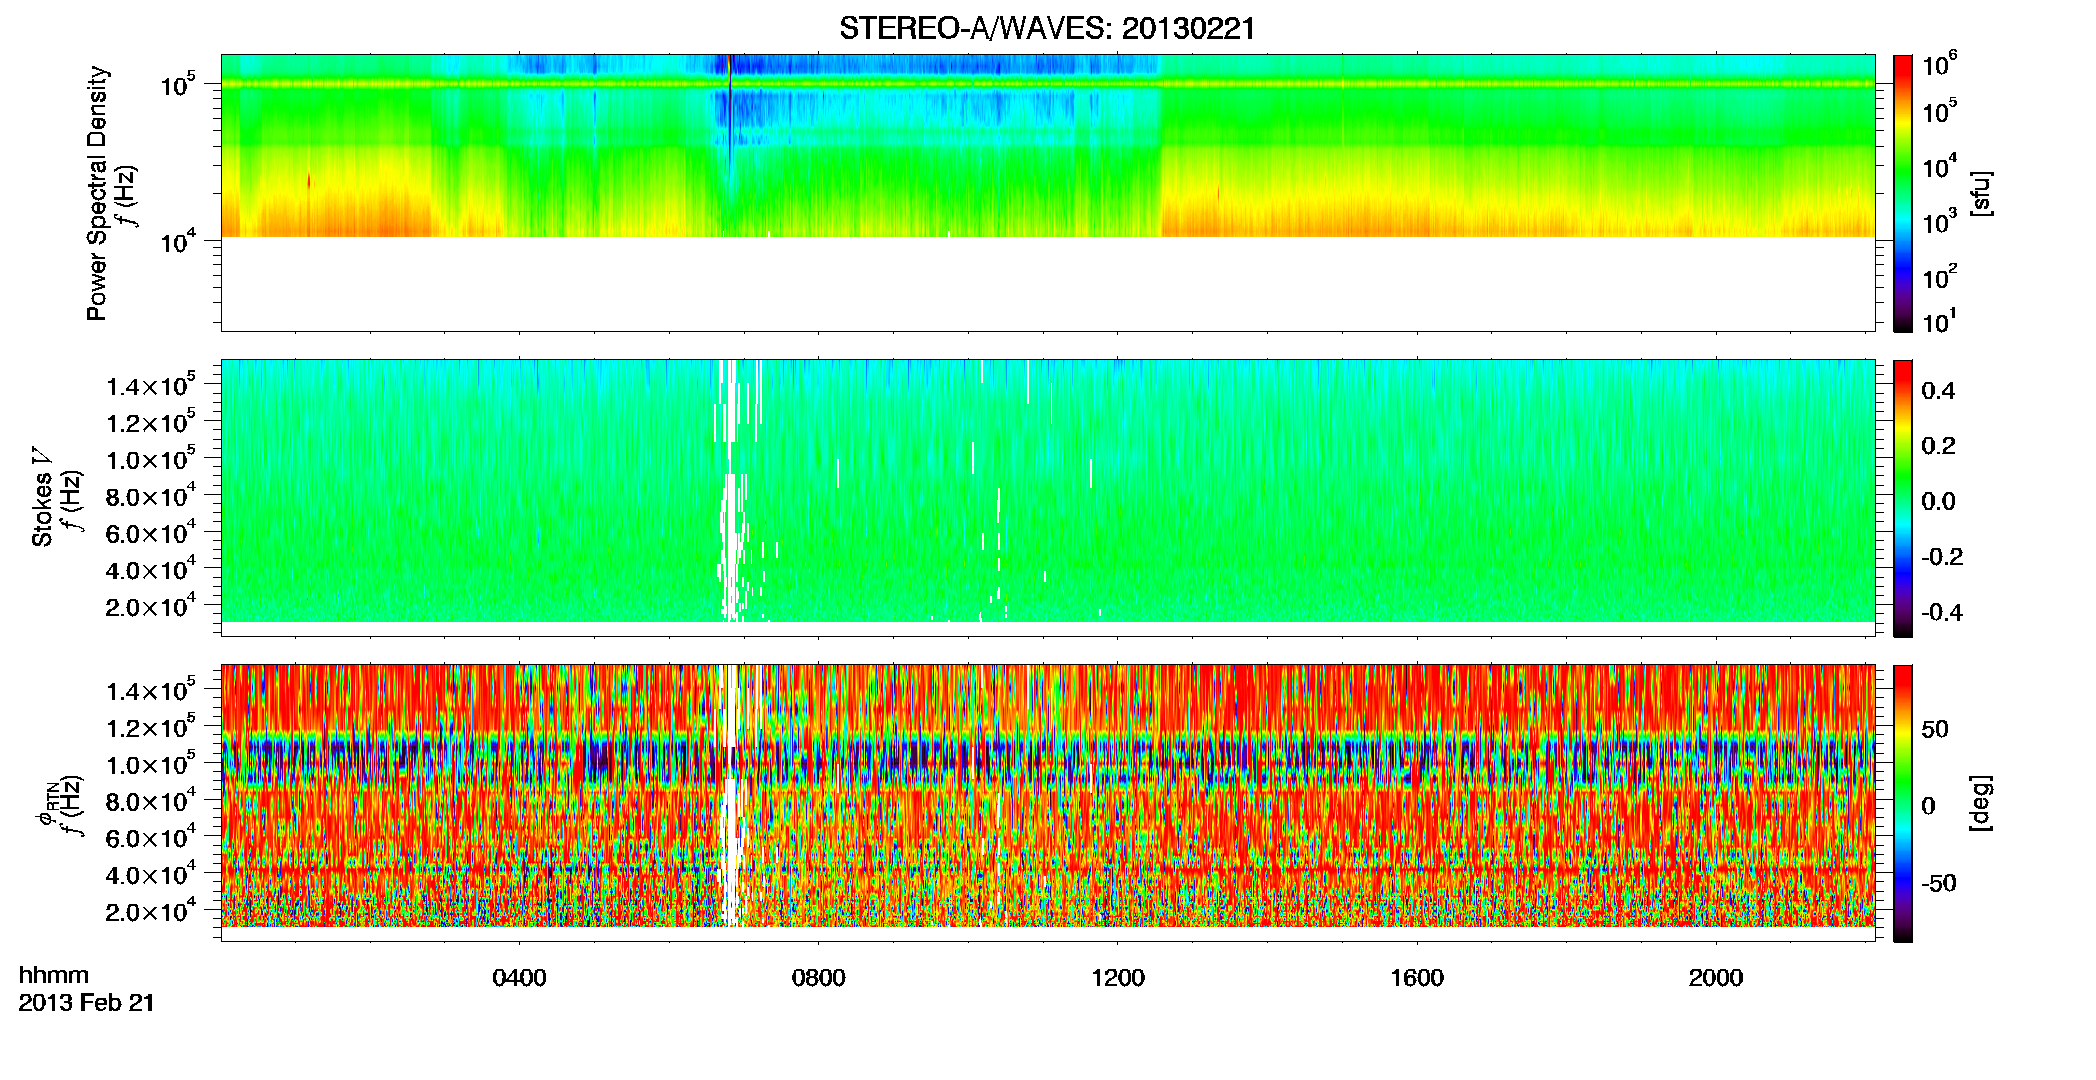Click the 1.4×10^5 tick of Stokes V panel

(150, 385)
